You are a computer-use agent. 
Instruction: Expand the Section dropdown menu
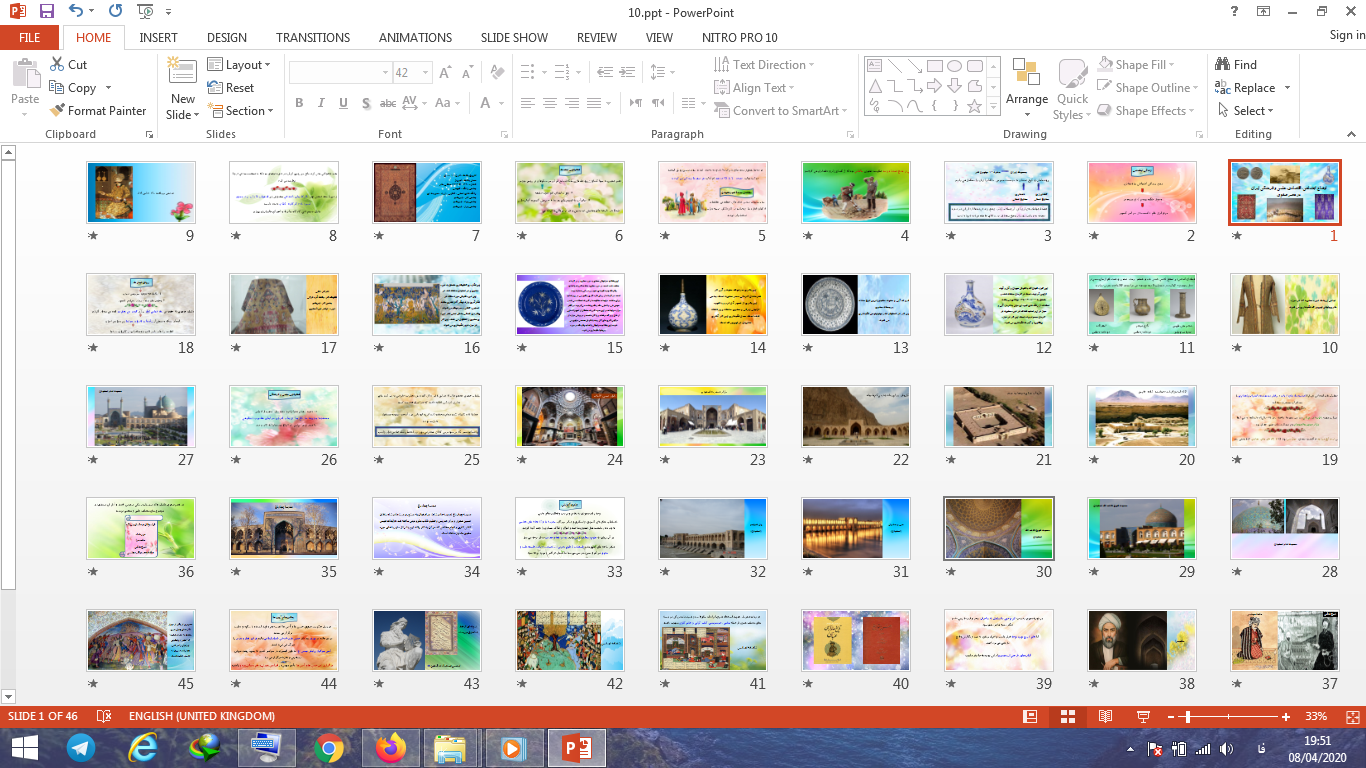pos(240,111)
